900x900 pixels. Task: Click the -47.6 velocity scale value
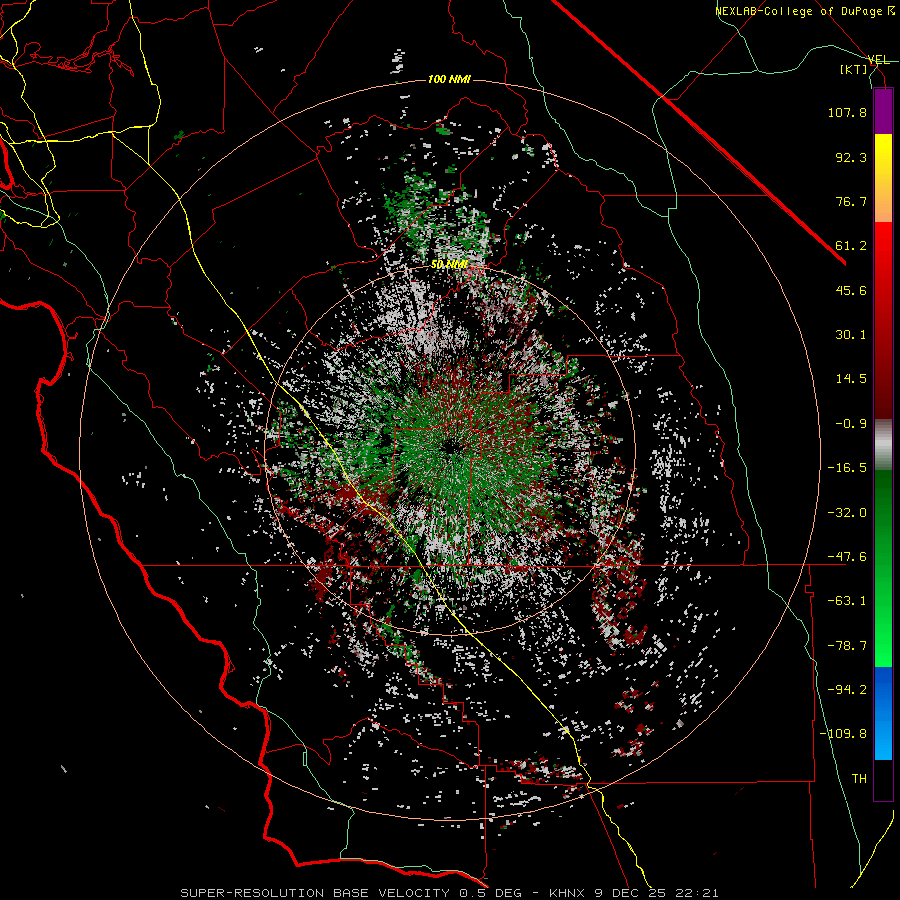tap(847, 557)
